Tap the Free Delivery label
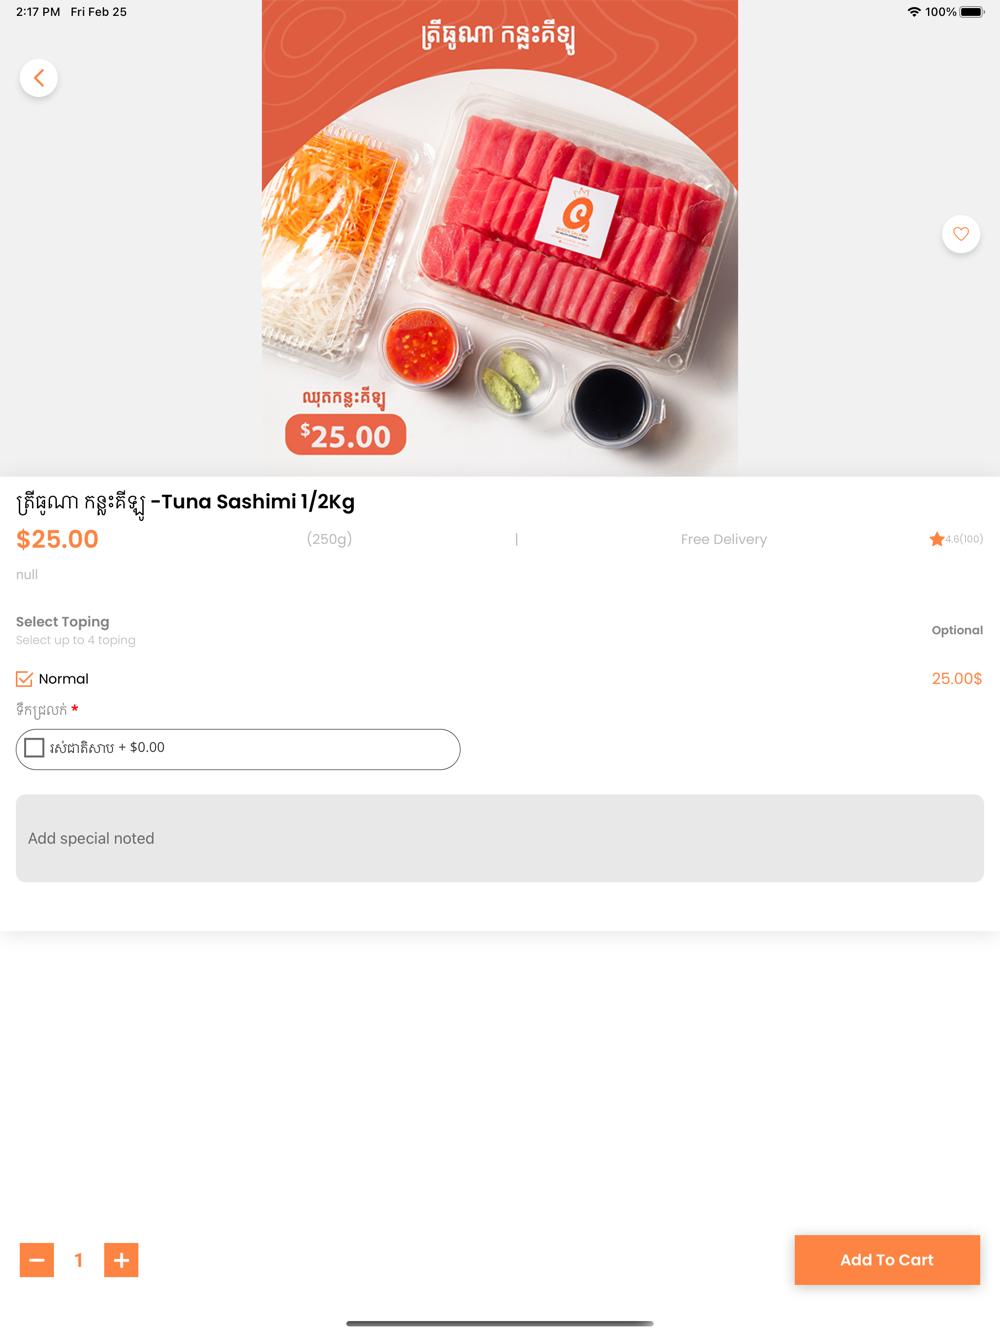The width and height of the screenshot is (1000, 1334). point(724,539)
